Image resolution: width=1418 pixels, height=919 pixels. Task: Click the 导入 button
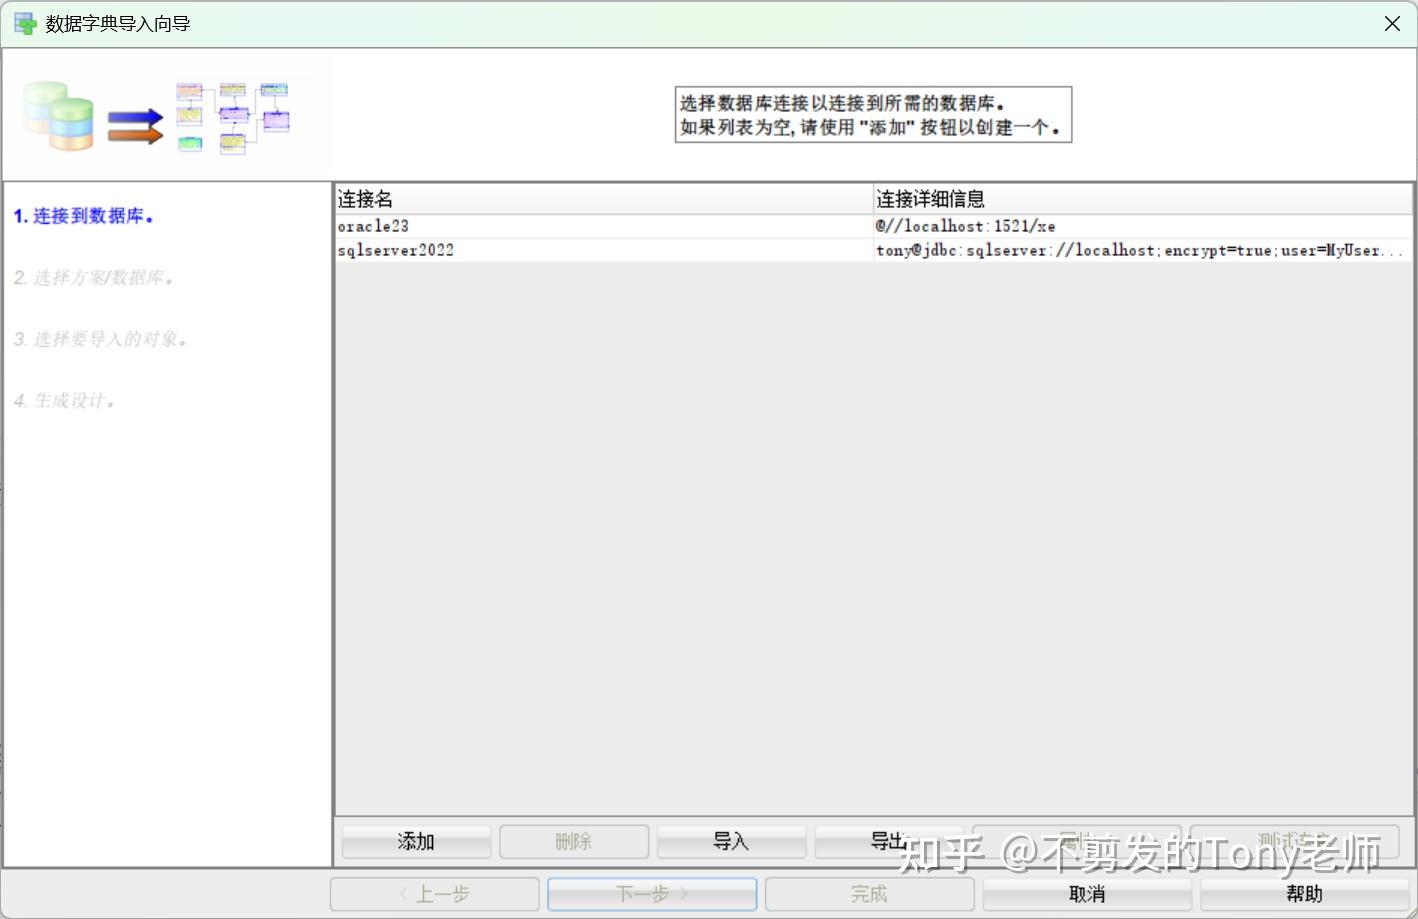tap(731, 841)
